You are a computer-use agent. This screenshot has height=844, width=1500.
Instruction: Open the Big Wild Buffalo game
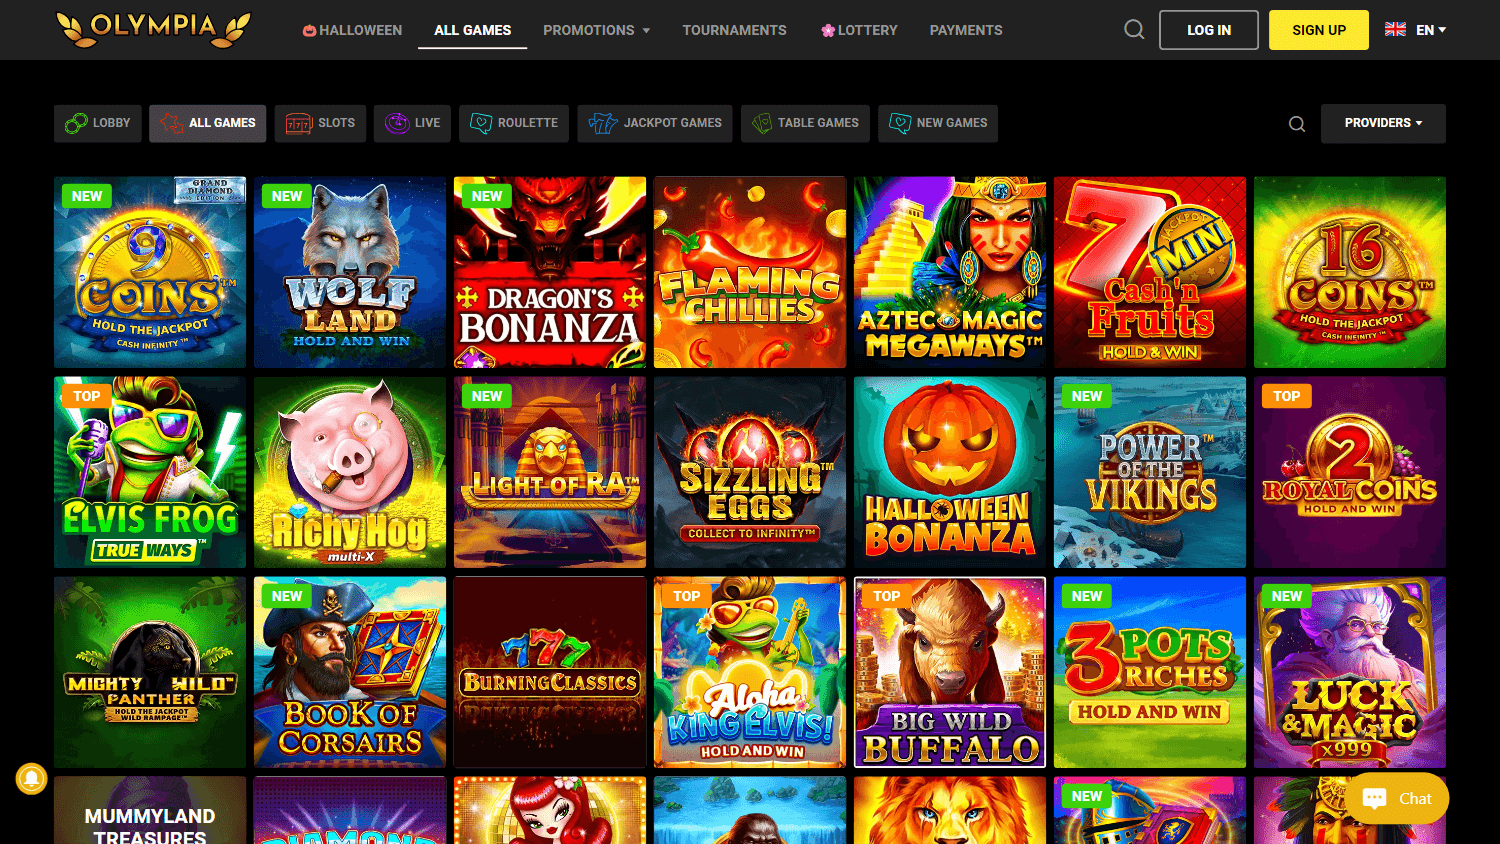pos(950,672)
